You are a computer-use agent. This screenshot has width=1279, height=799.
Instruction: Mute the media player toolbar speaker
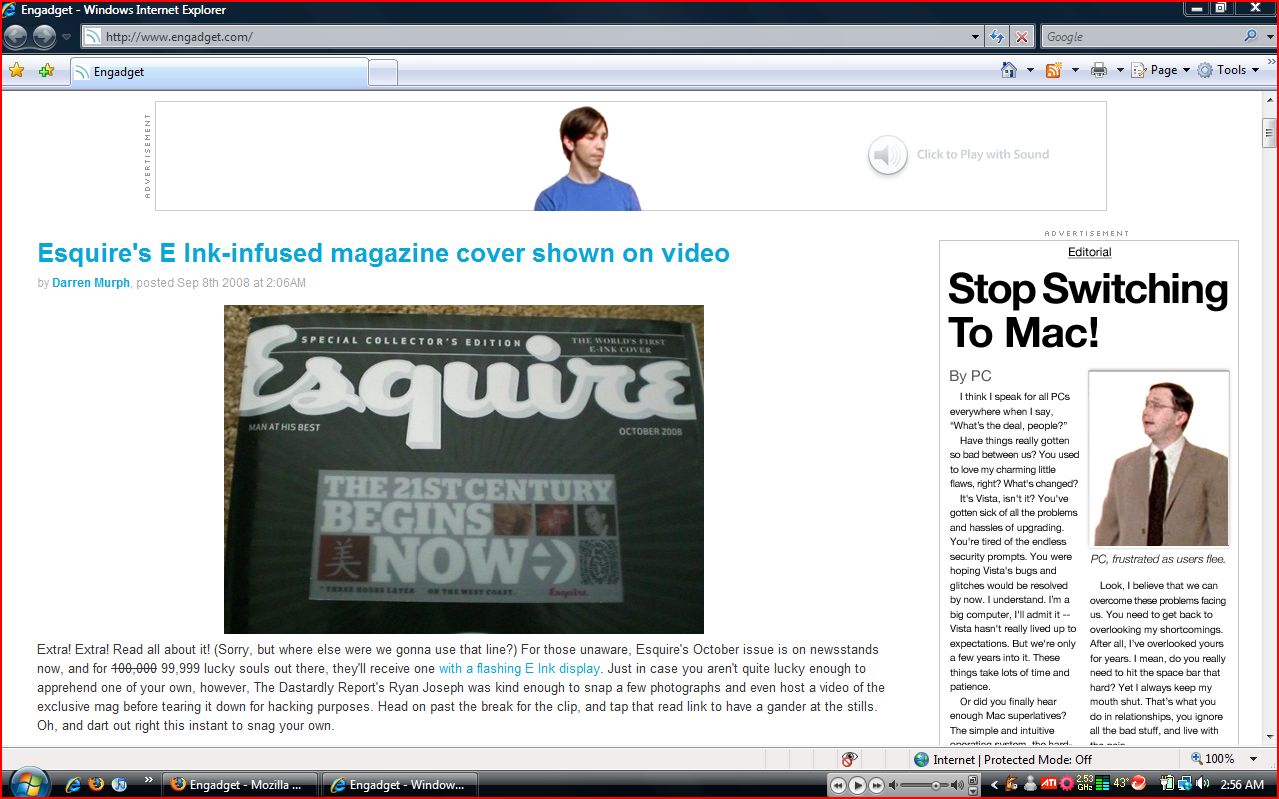(x=893, y=785)
